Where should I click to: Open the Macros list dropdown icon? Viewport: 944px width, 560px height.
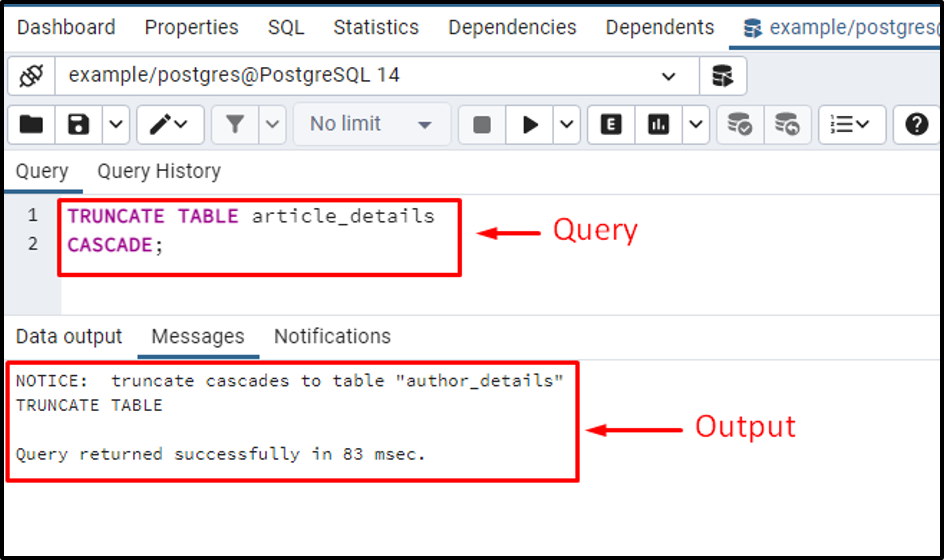[851, 125]
